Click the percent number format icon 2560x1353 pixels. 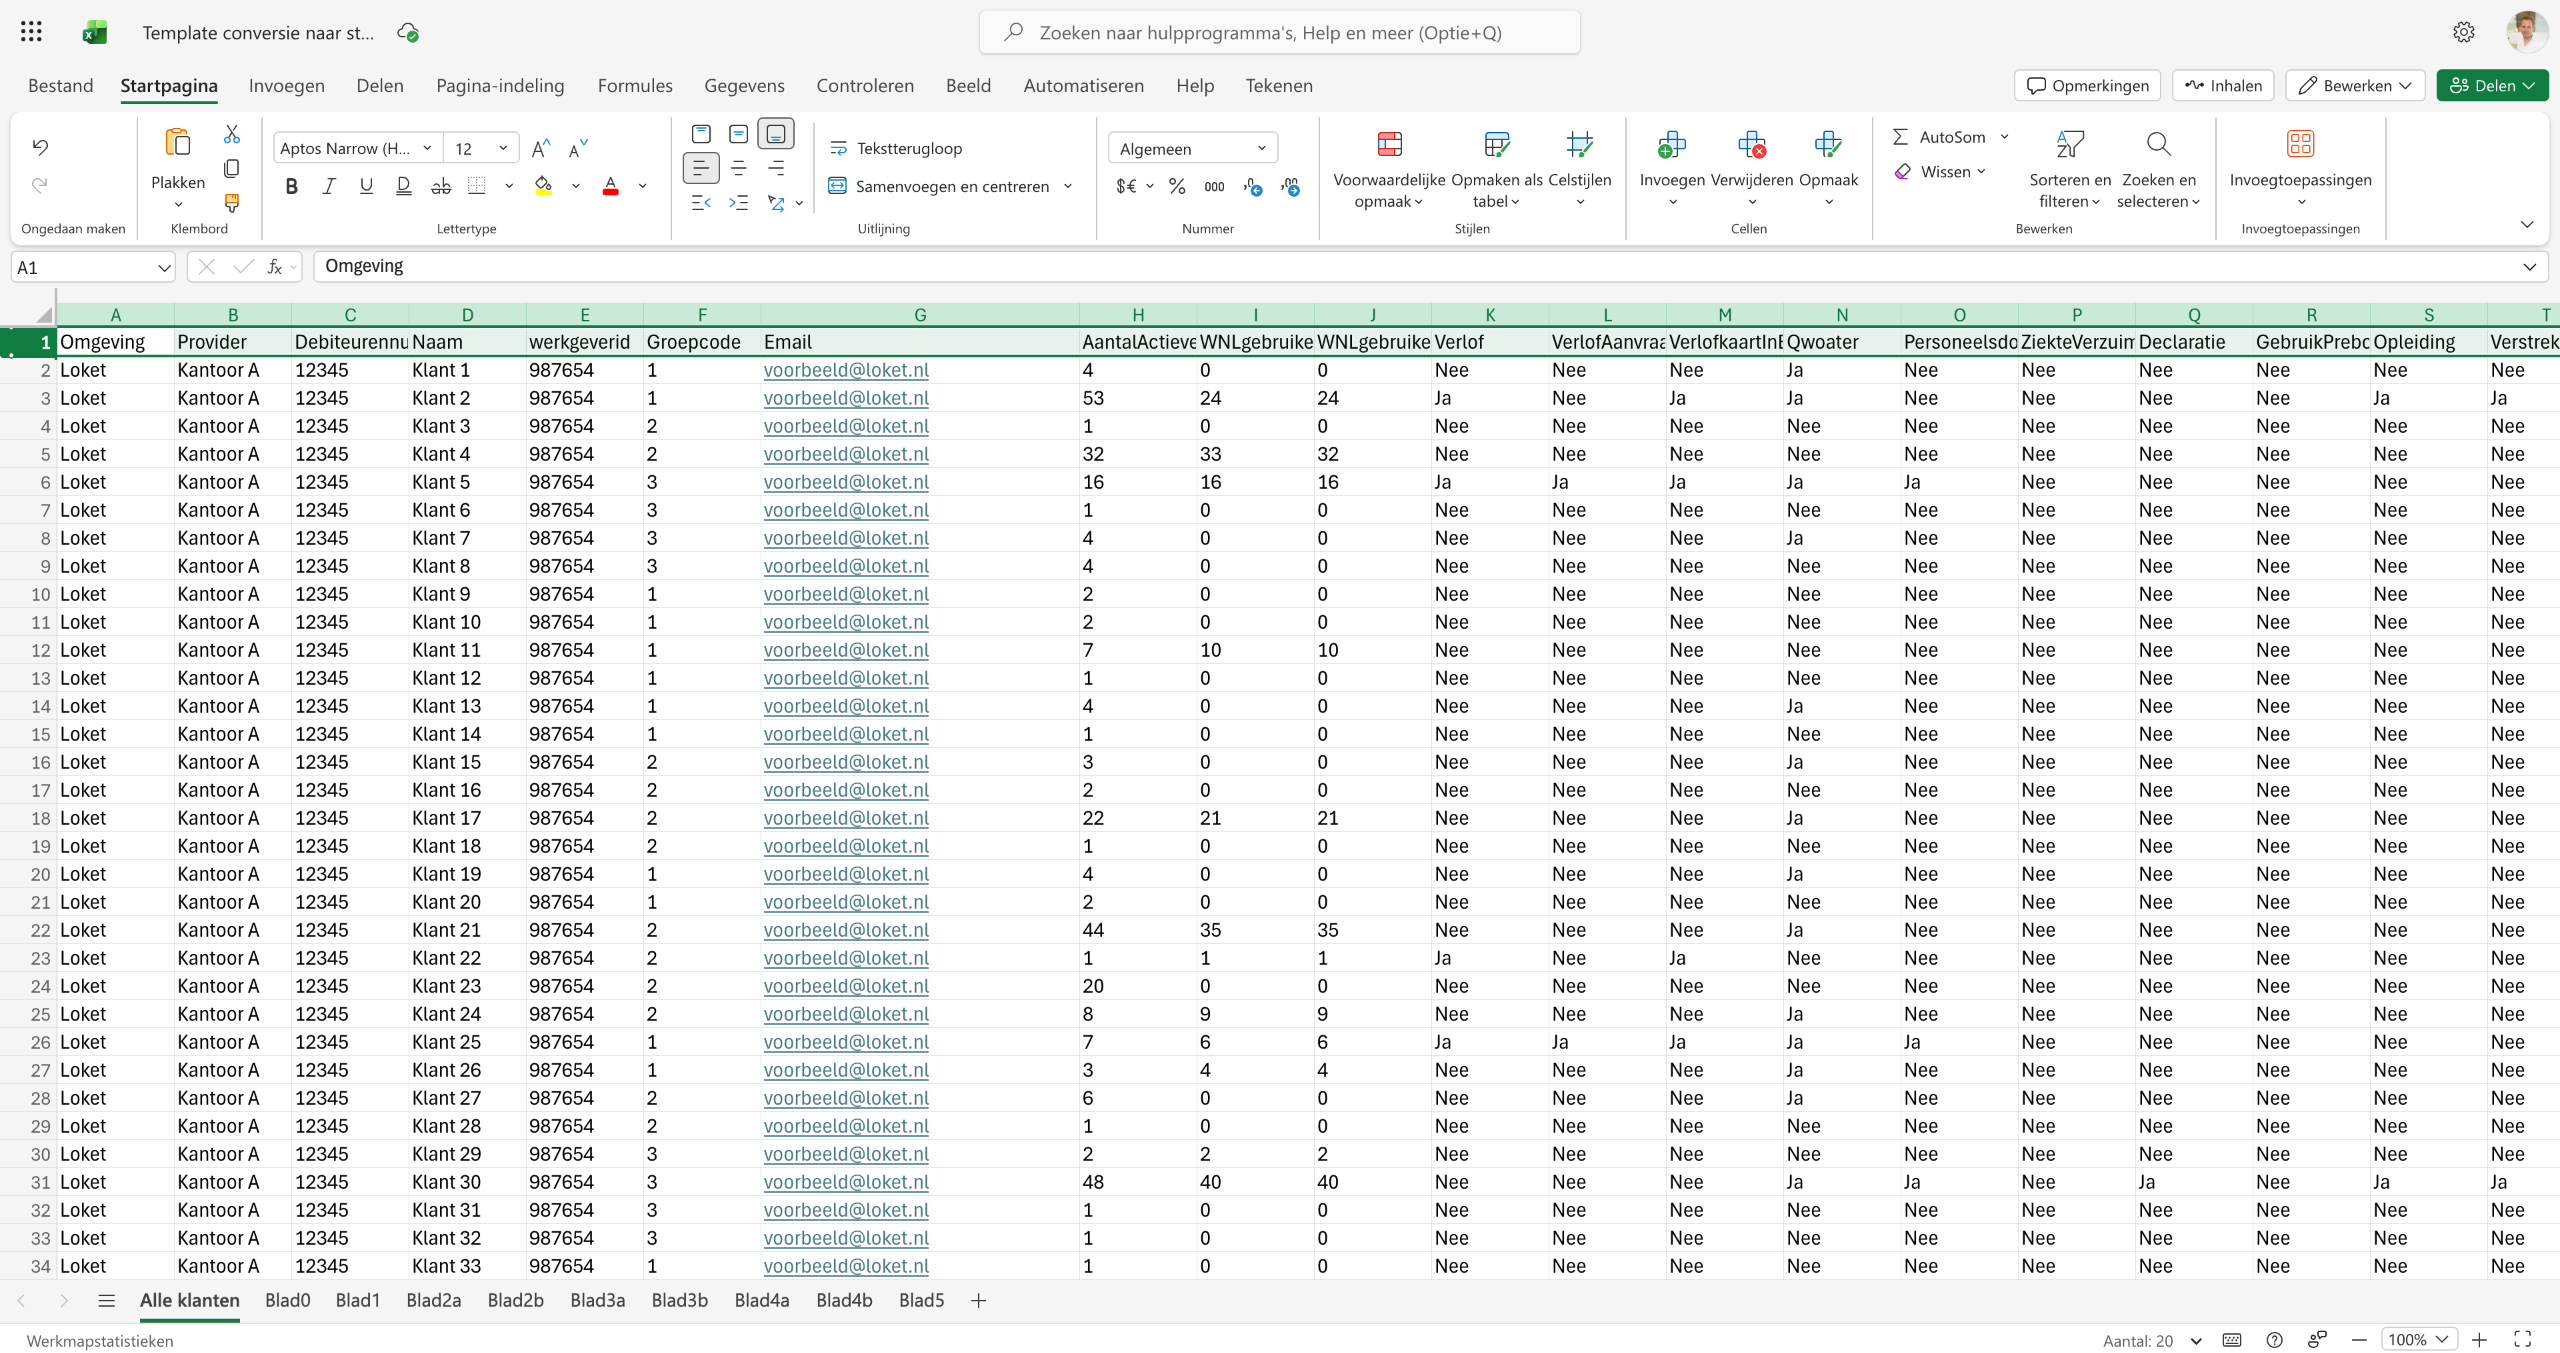pos(1177,186)
